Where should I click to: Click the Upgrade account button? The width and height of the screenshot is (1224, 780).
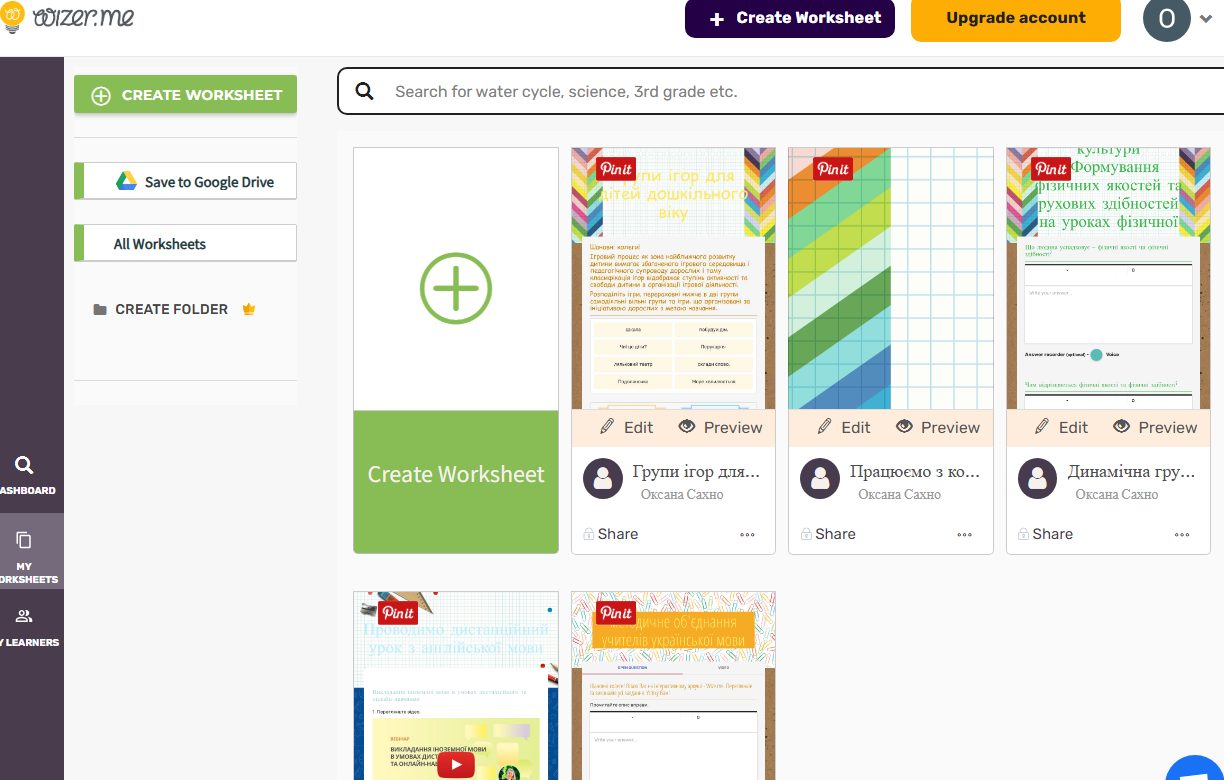coord(1016,19)
